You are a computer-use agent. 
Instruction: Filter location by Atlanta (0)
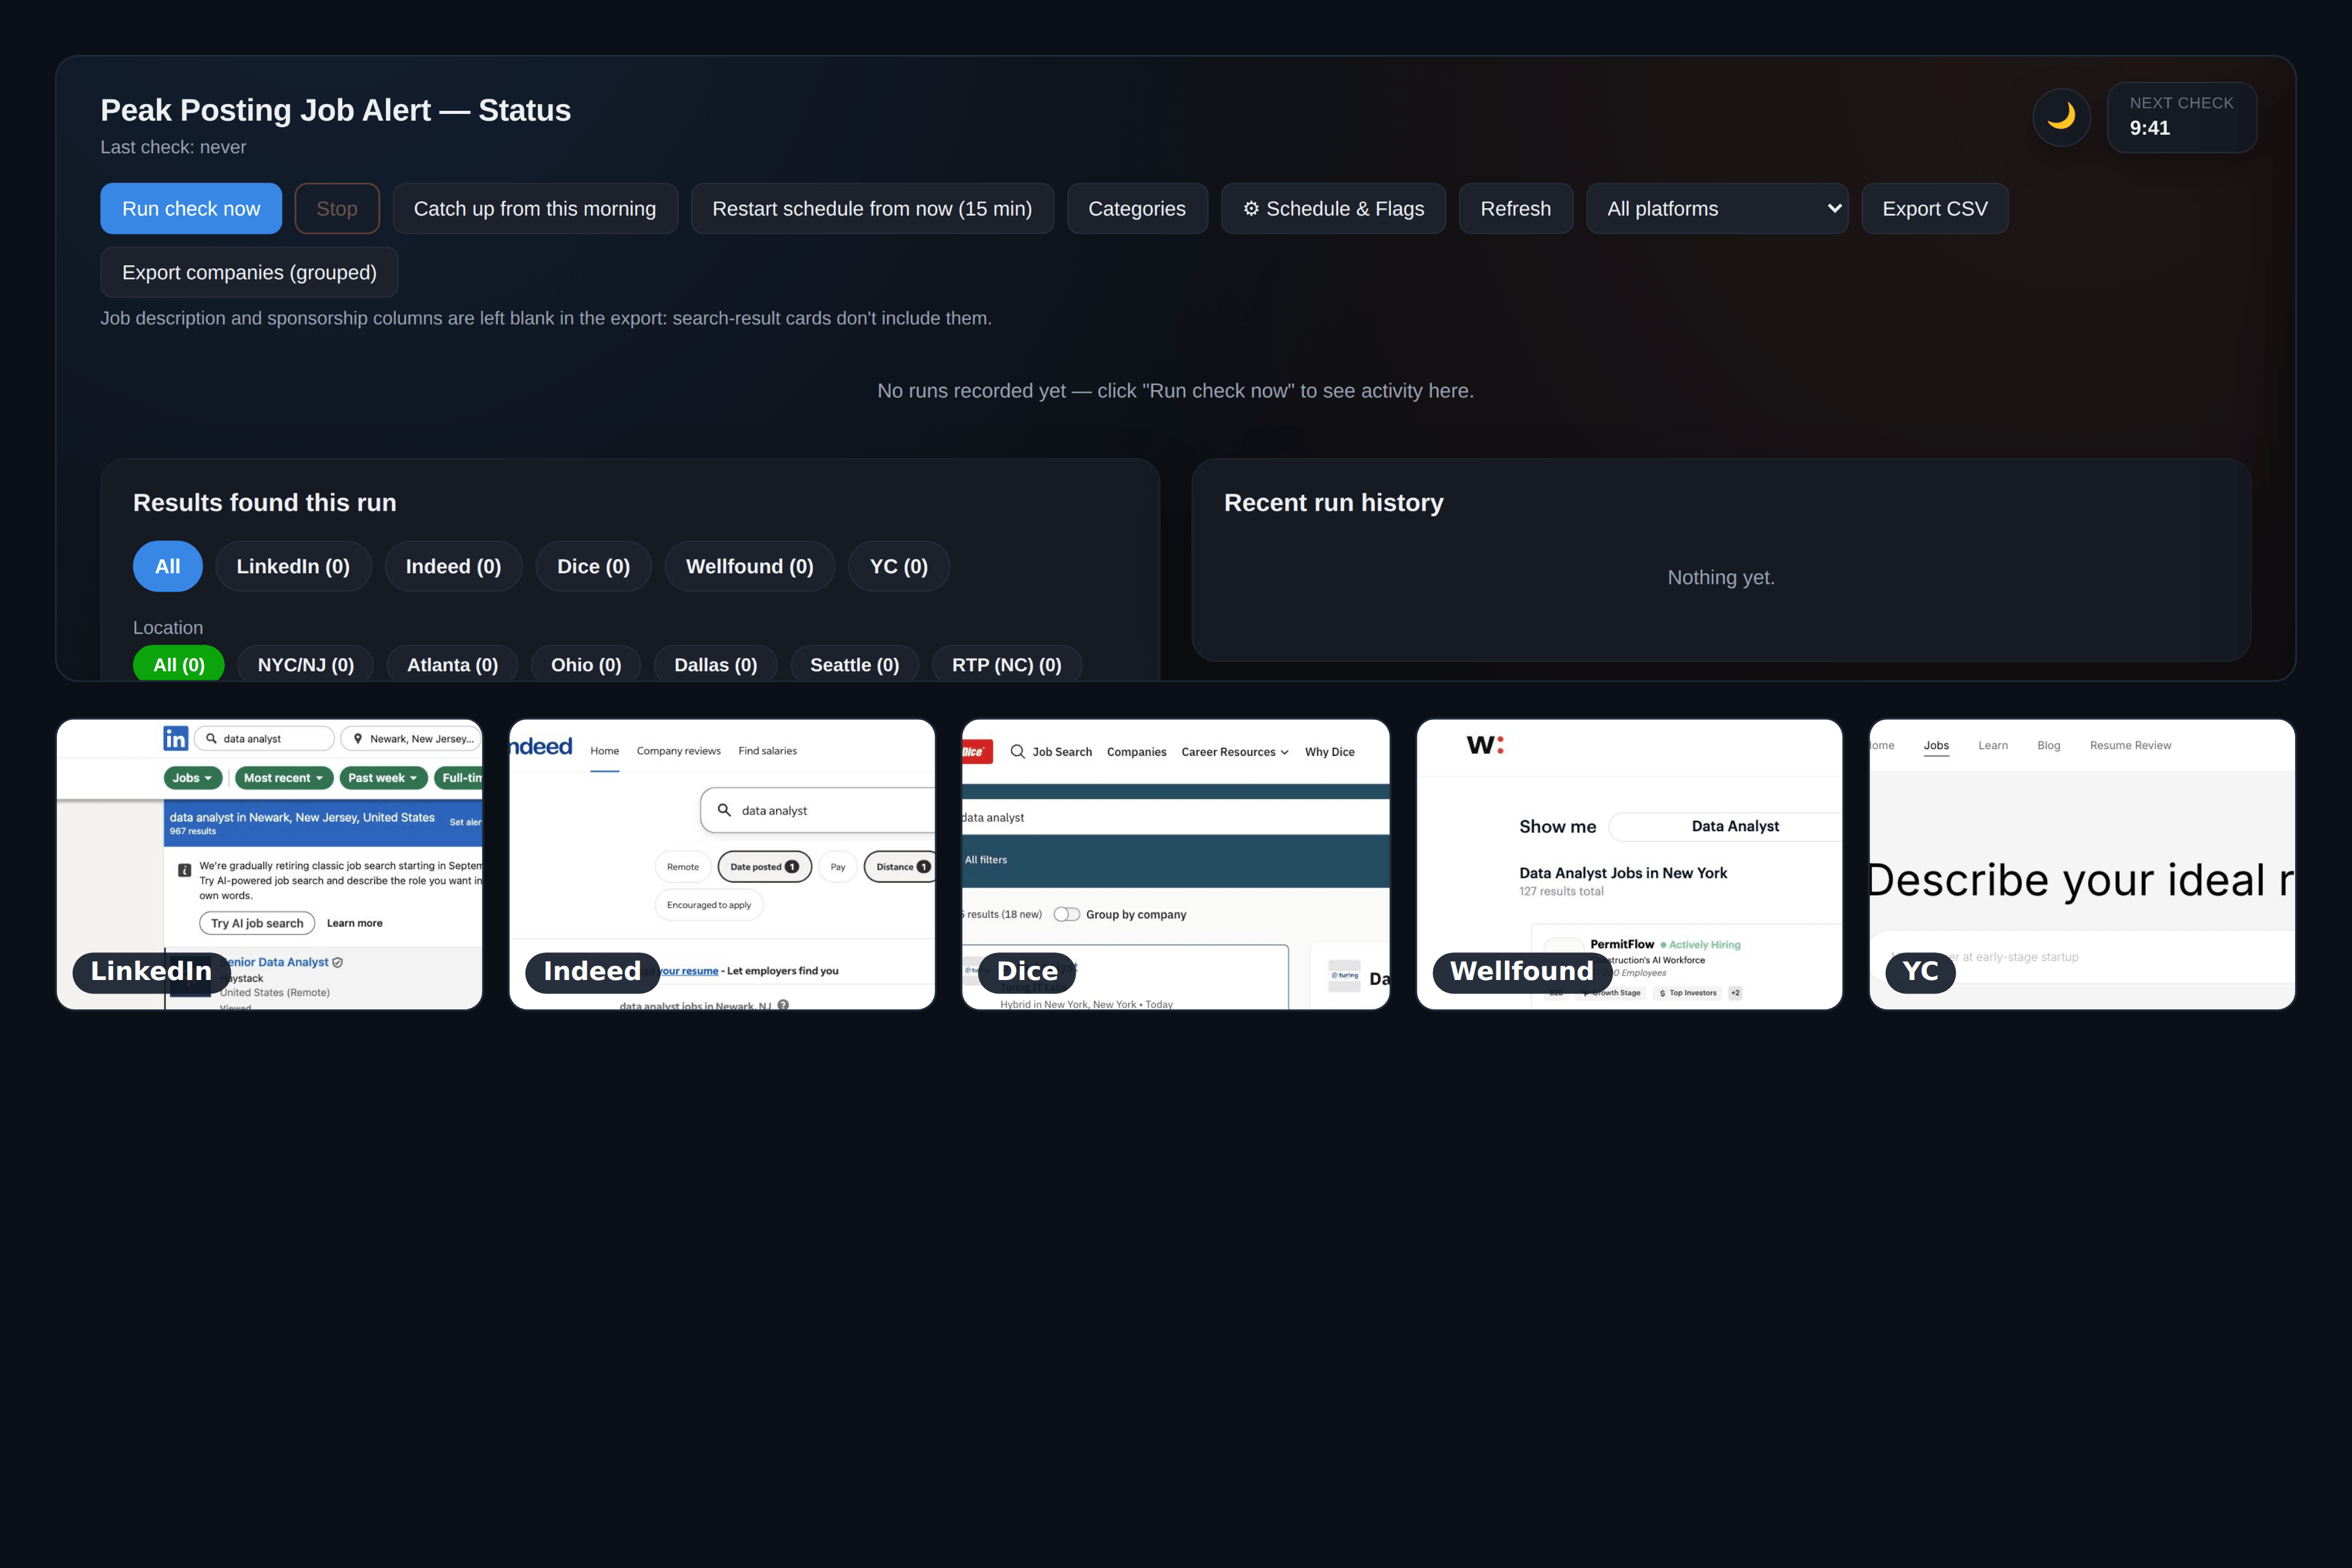452,664
